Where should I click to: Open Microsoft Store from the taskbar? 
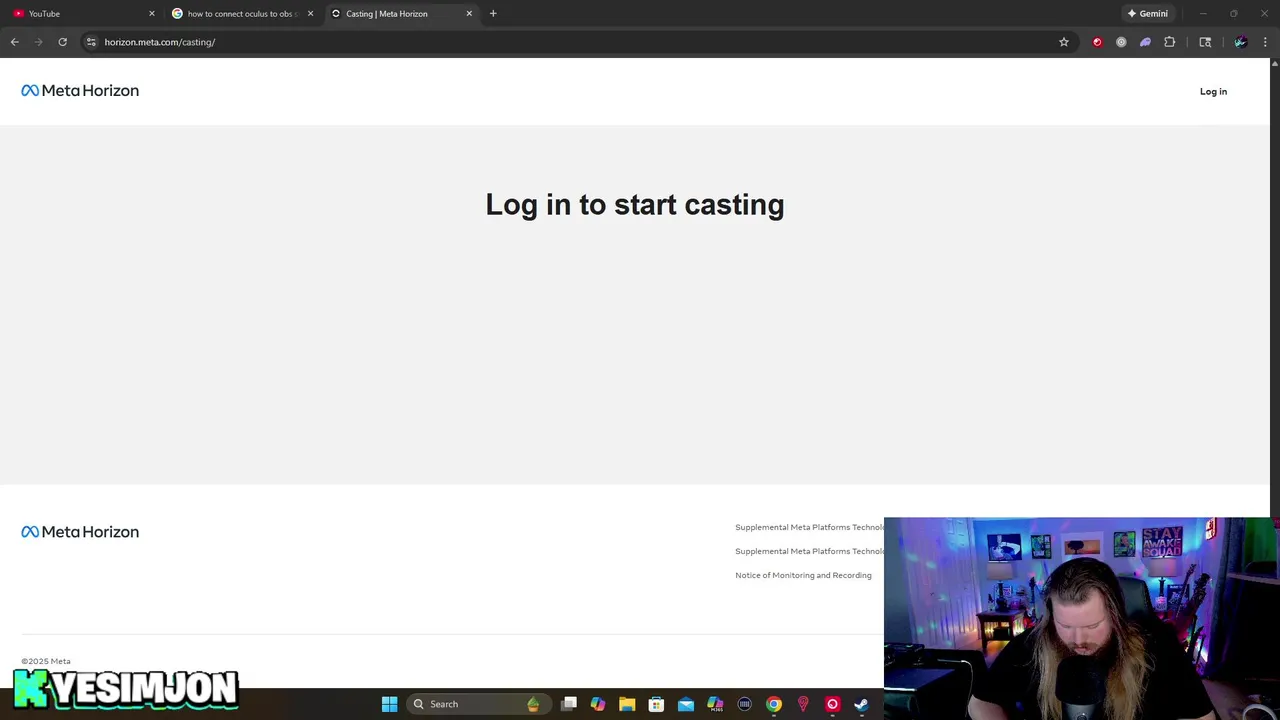pyautogui.click(x=656, y=704)
